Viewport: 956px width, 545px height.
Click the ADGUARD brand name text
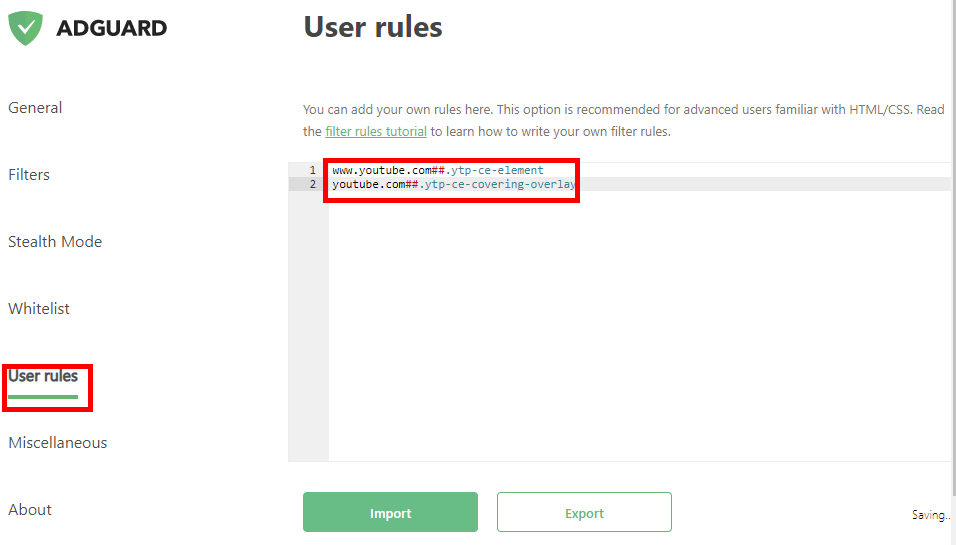click(112, 28)
